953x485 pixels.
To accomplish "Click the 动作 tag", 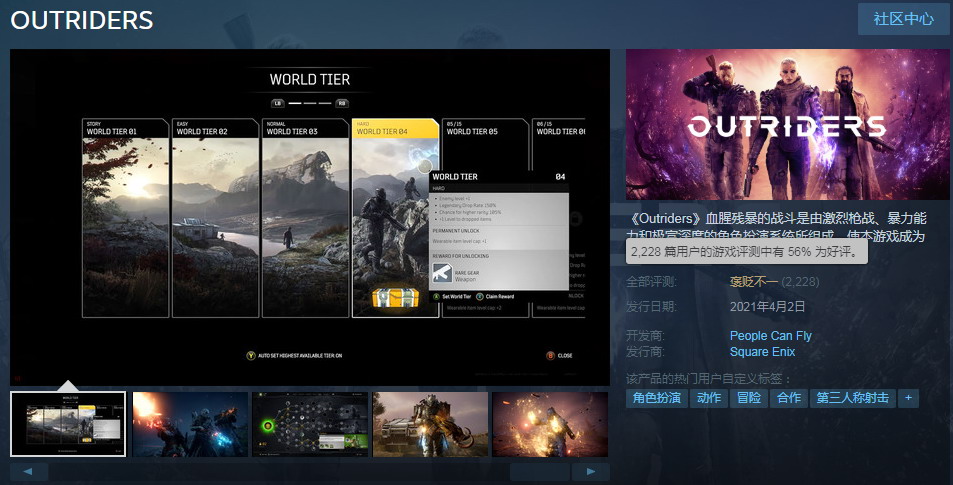I will 709,398.
